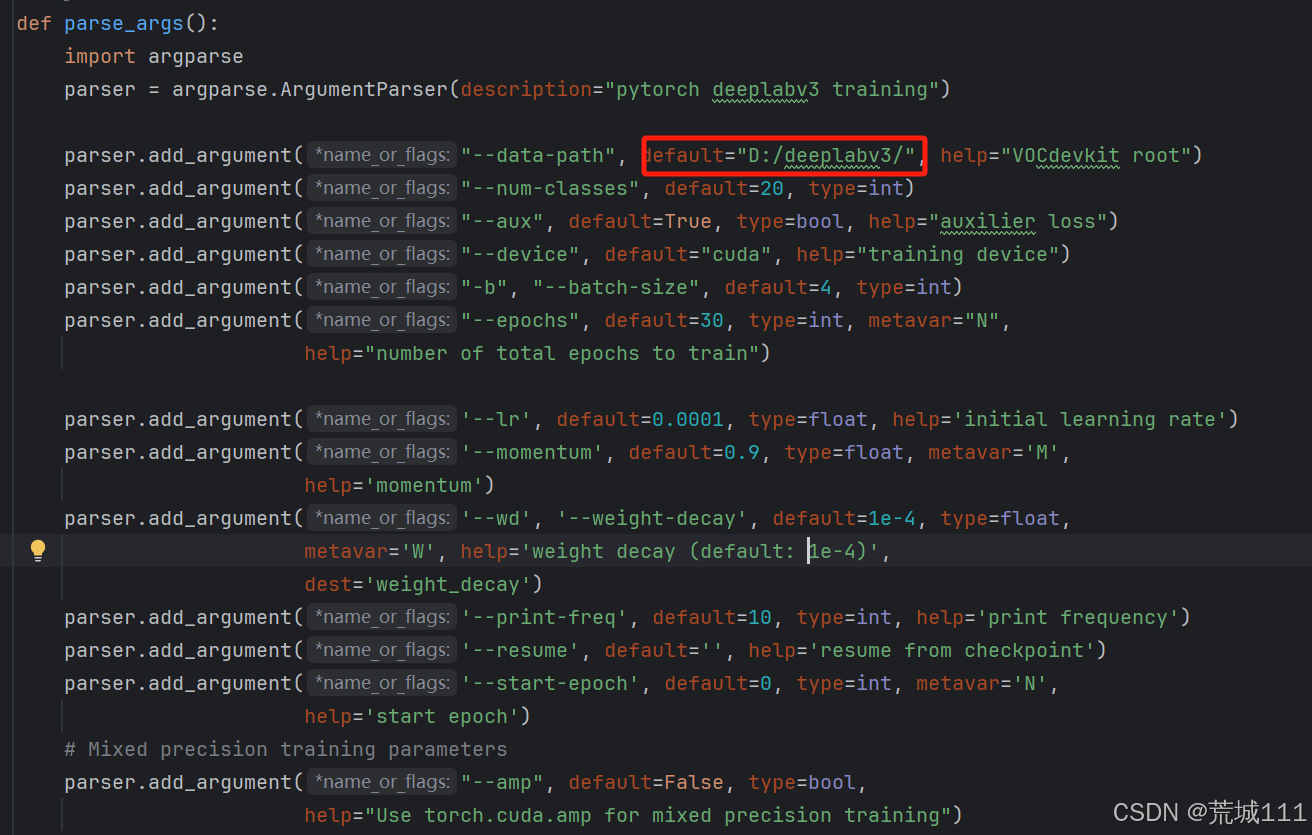
Task: Click the parse_args function name
Action: (122, 22)
